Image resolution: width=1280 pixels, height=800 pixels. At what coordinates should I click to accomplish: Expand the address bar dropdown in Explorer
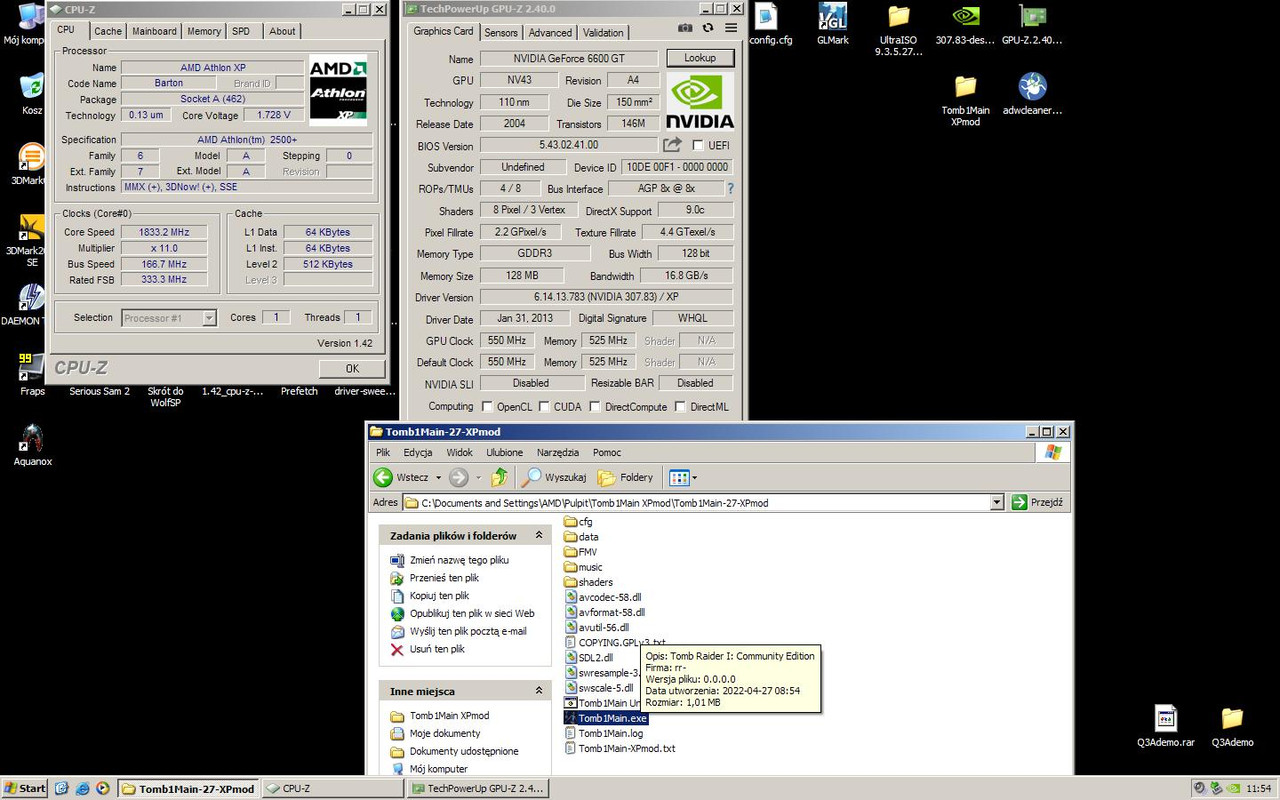[996, 502]
